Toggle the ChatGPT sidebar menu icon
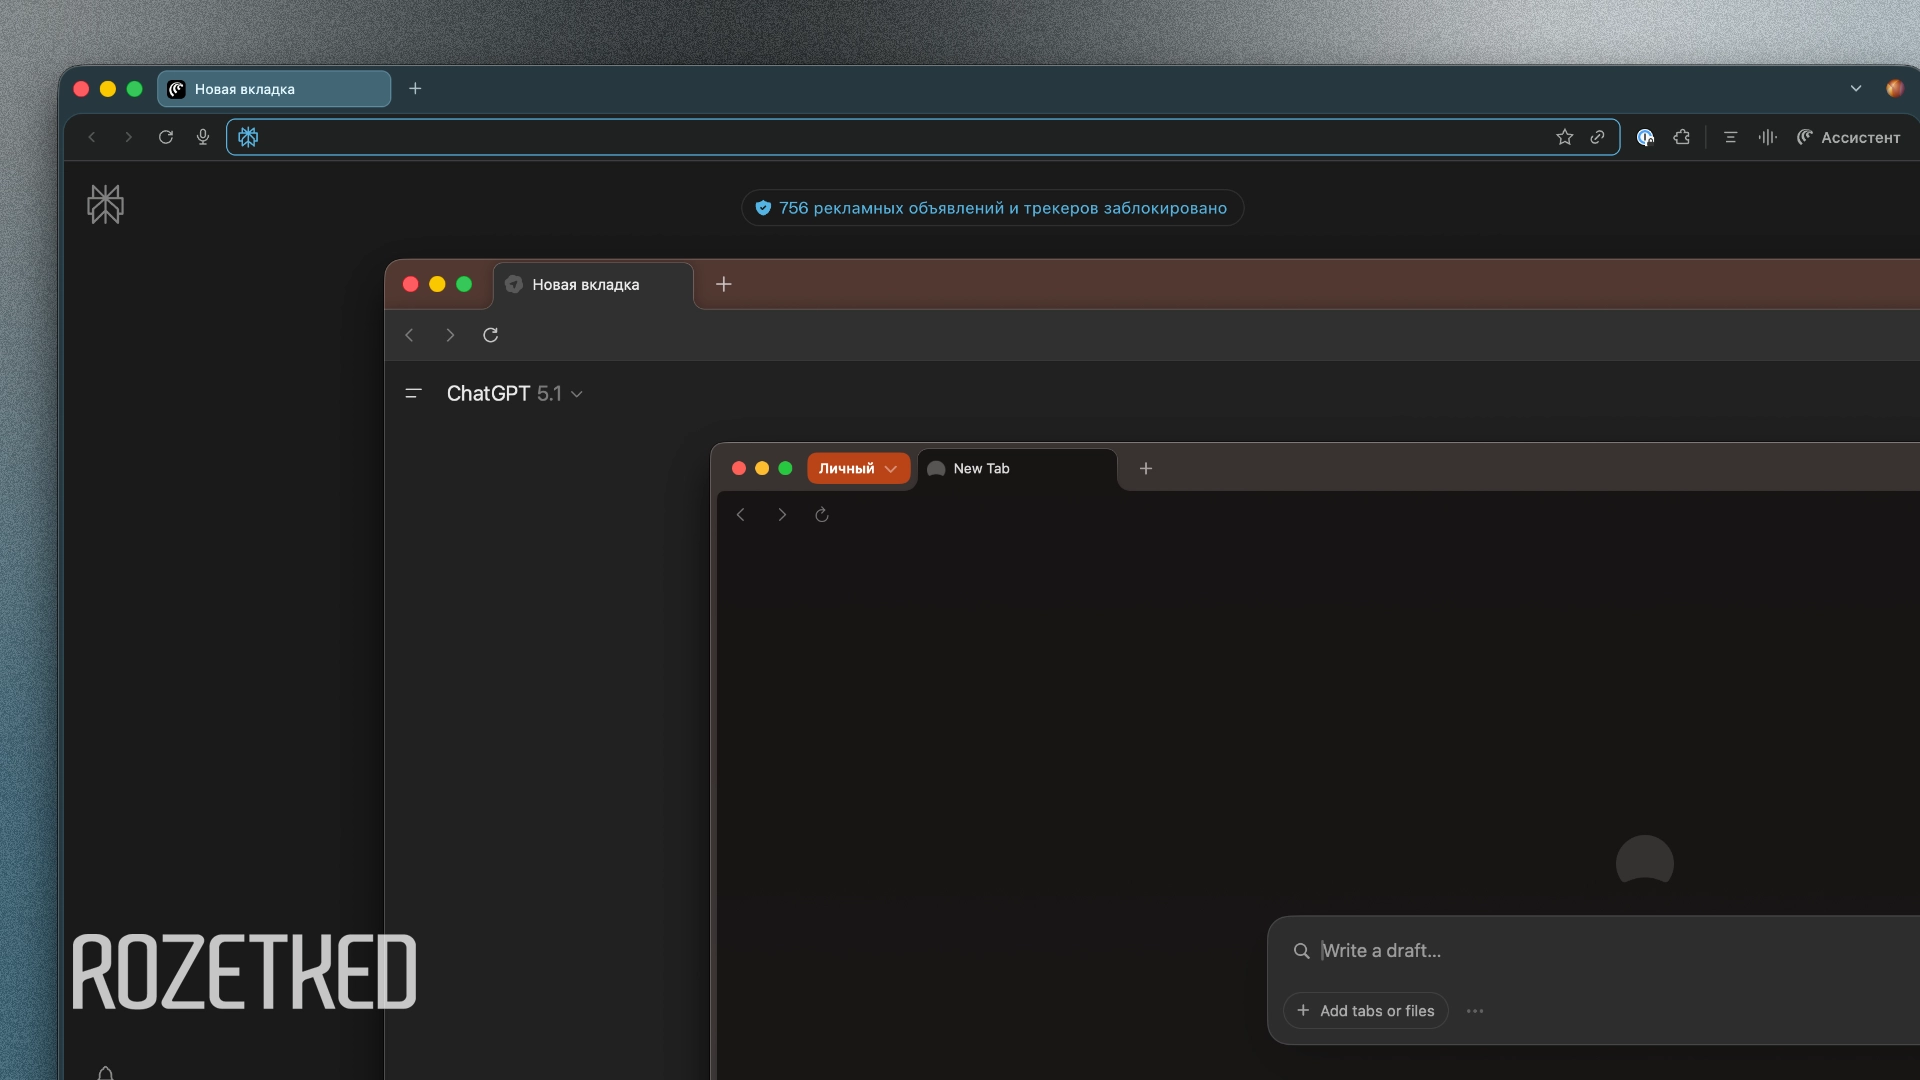This screenshot has height=1080, width=1920. point(413,393)
